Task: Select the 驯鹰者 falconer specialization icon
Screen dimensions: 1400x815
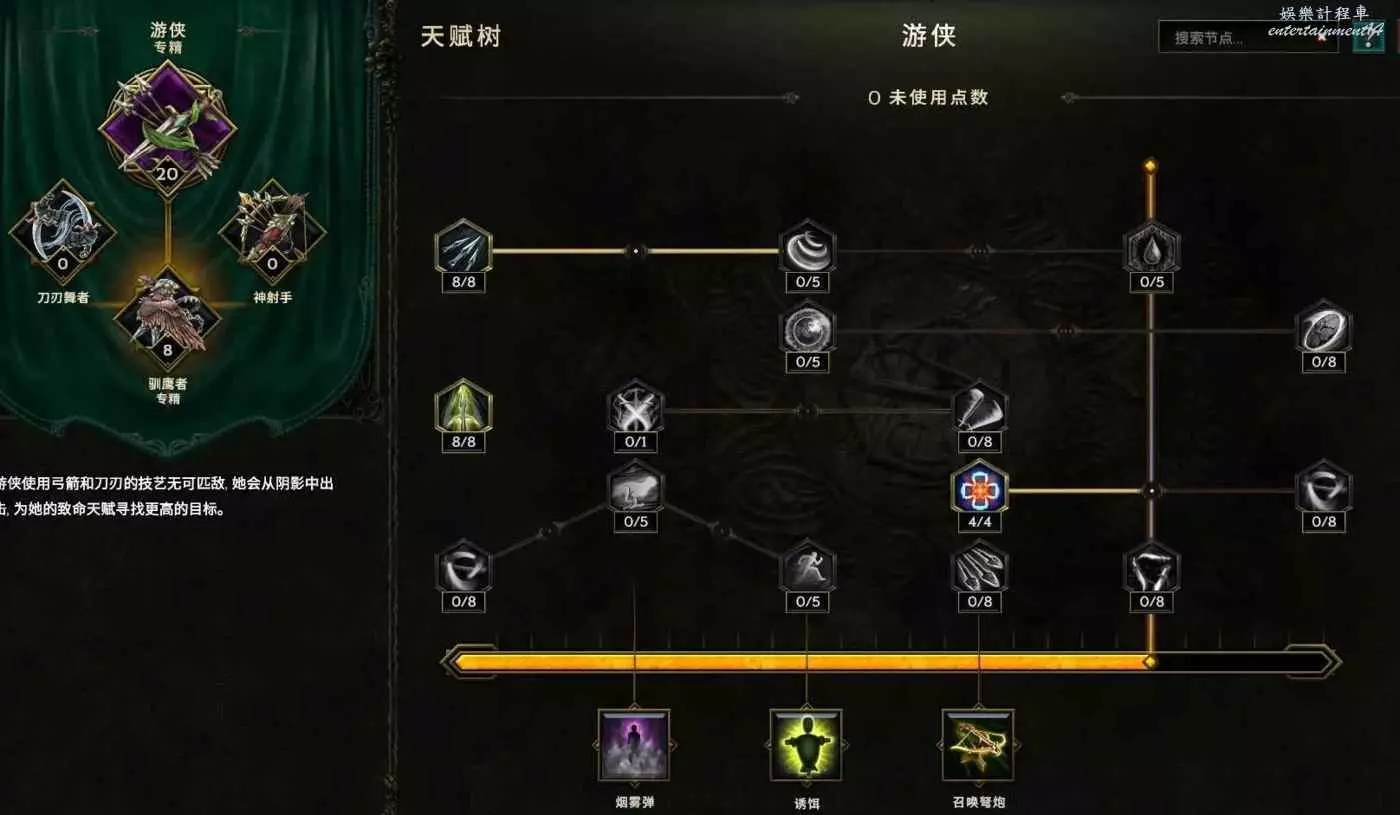Action: click(167, 318)
